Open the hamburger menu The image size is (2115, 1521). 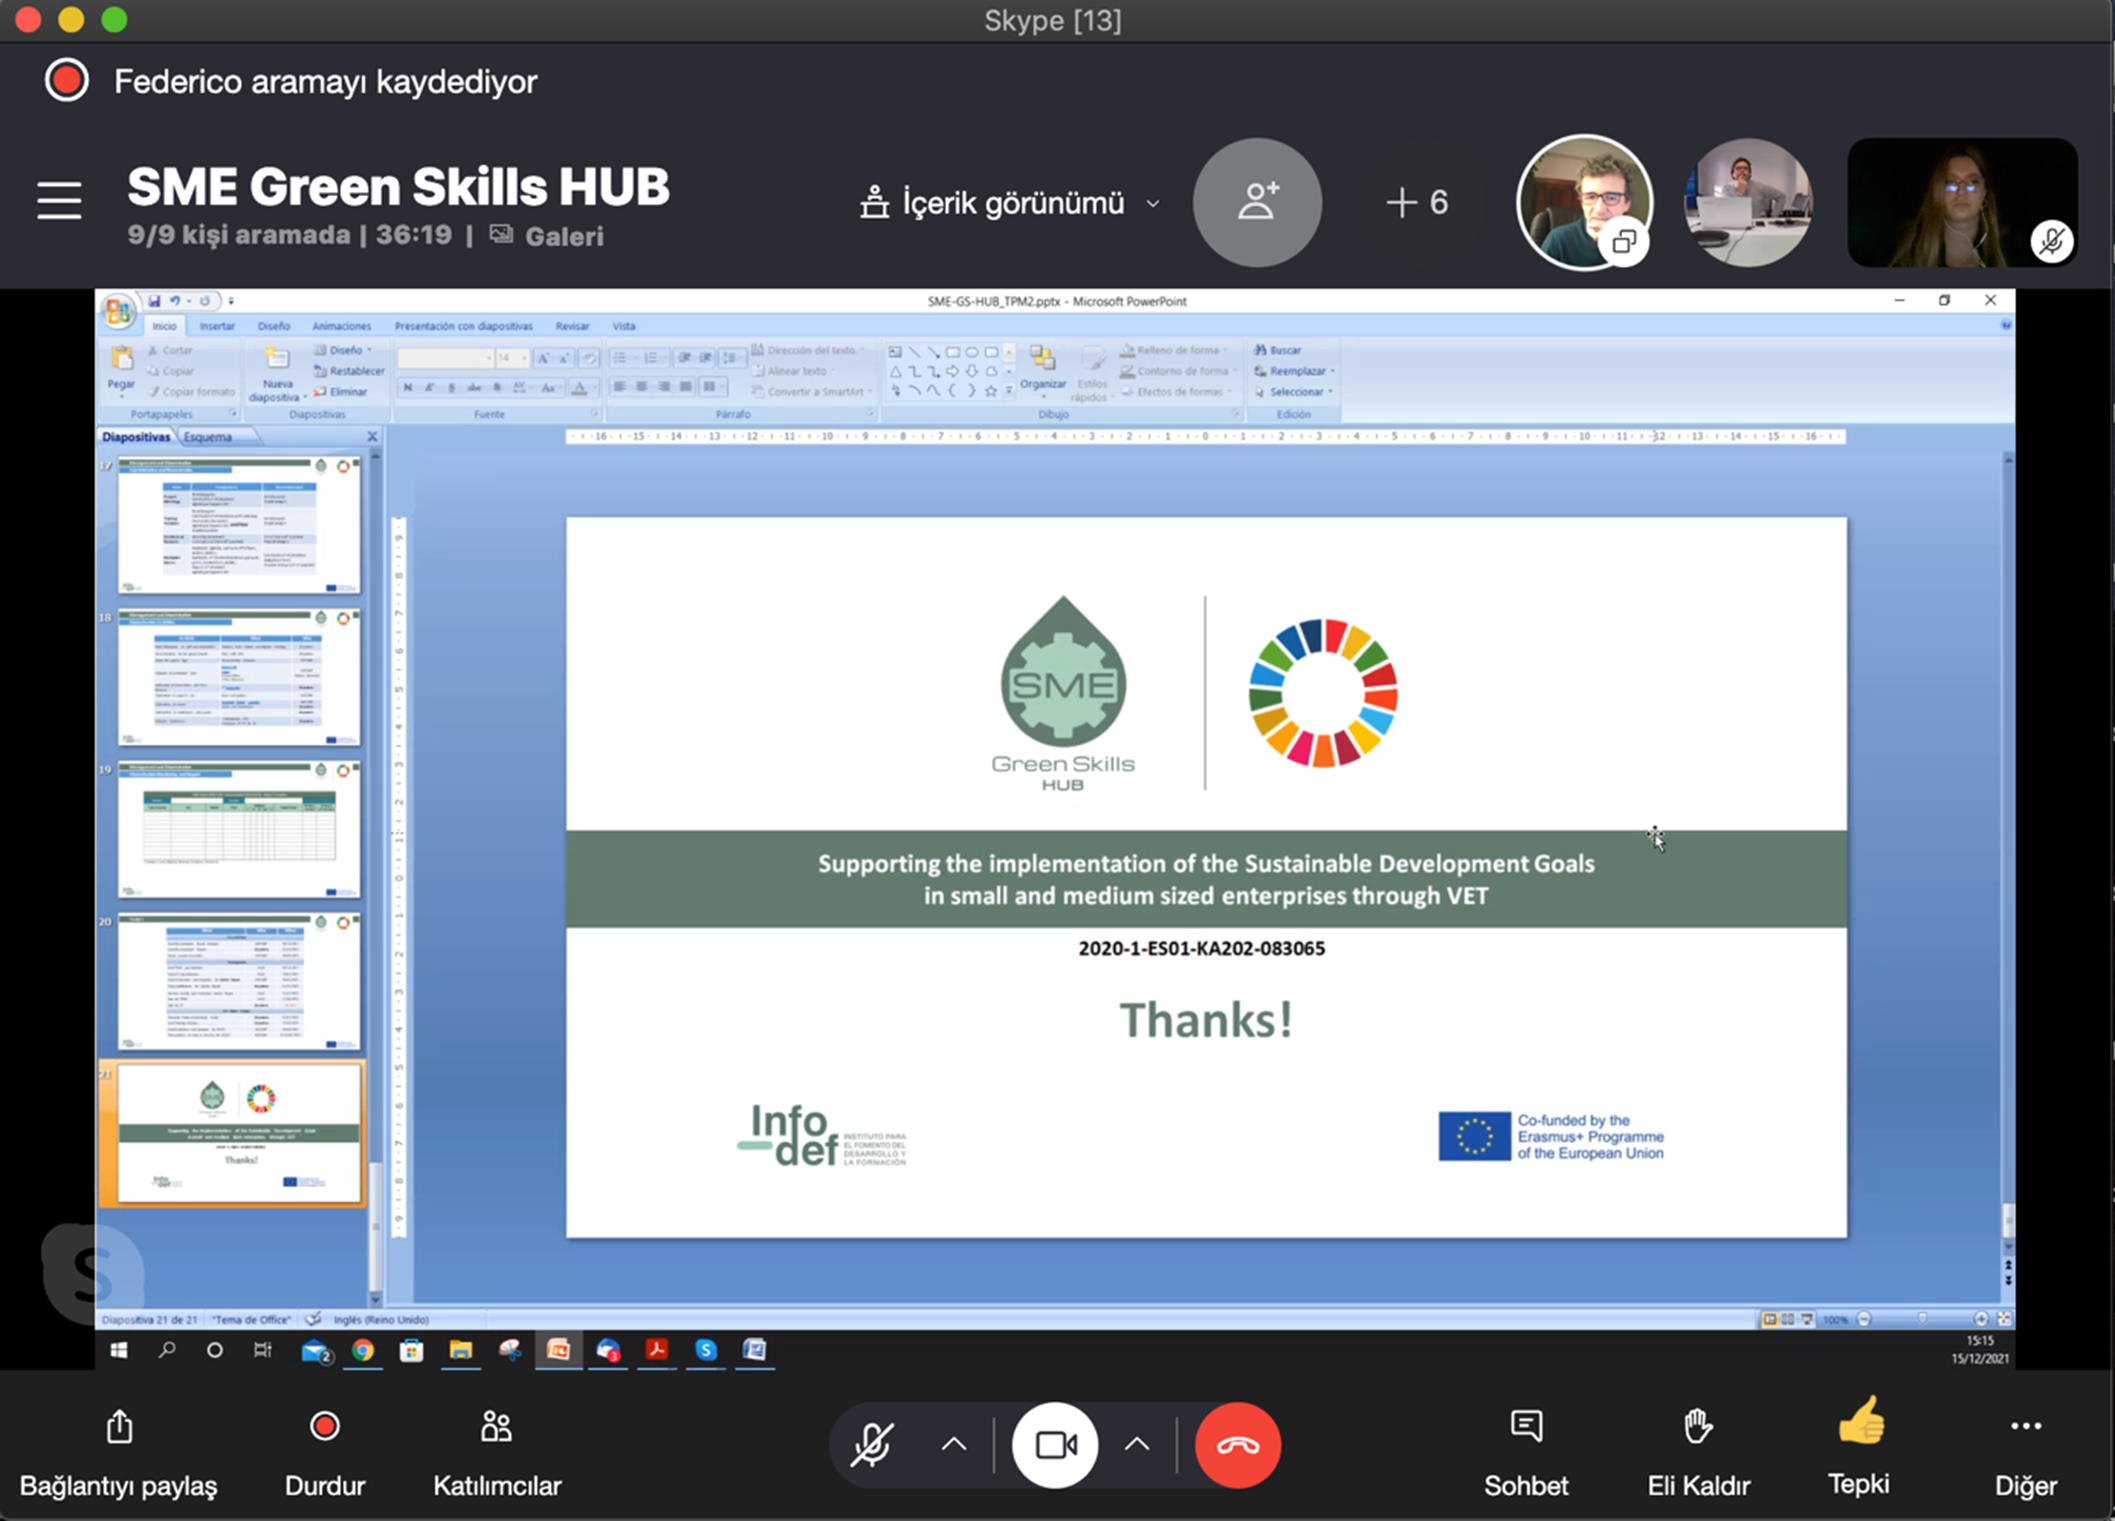point(59,200)
